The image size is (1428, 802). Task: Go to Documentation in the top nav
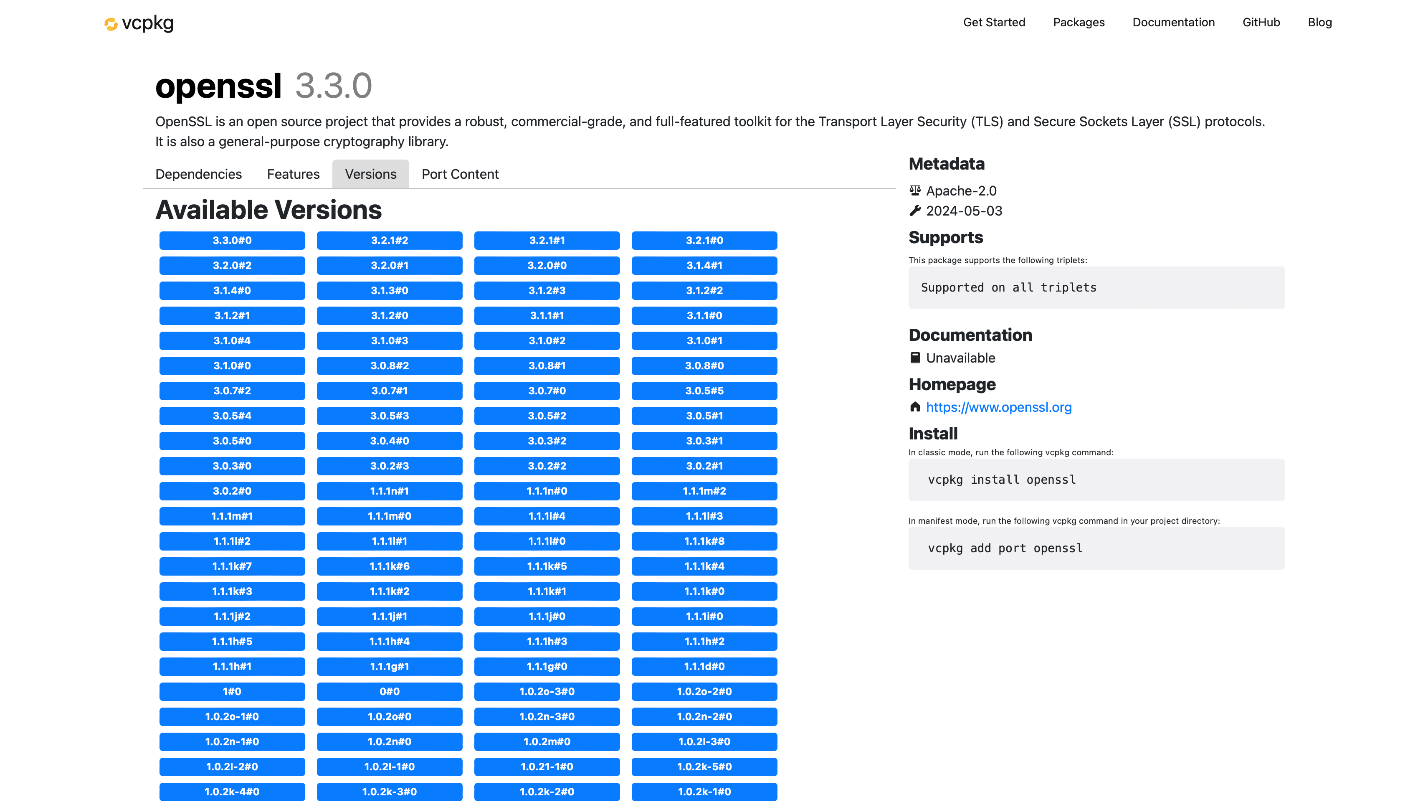(x=1174, y=22)
